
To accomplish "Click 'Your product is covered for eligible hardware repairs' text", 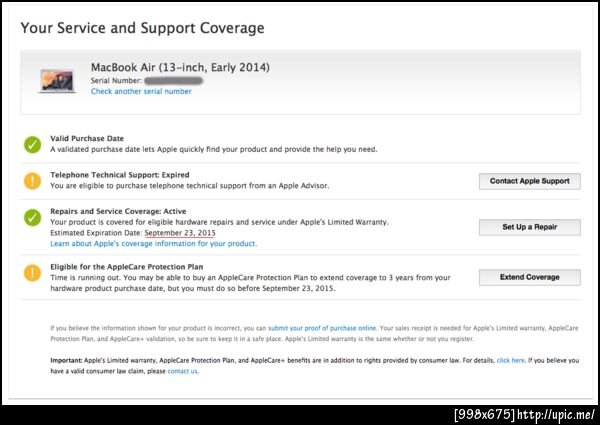I will pos(219,222).
